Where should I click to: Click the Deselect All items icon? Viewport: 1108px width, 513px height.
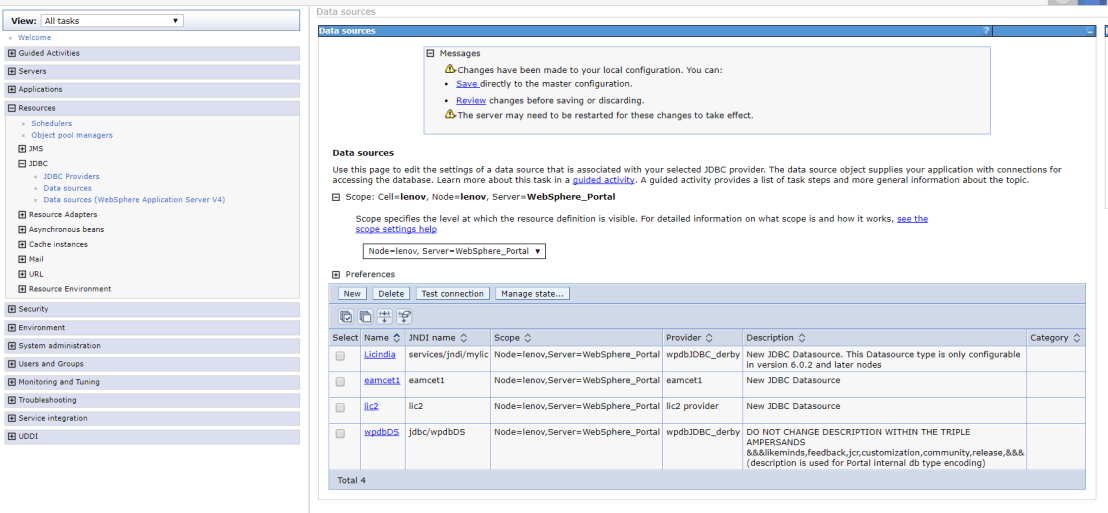coord(365,317)
